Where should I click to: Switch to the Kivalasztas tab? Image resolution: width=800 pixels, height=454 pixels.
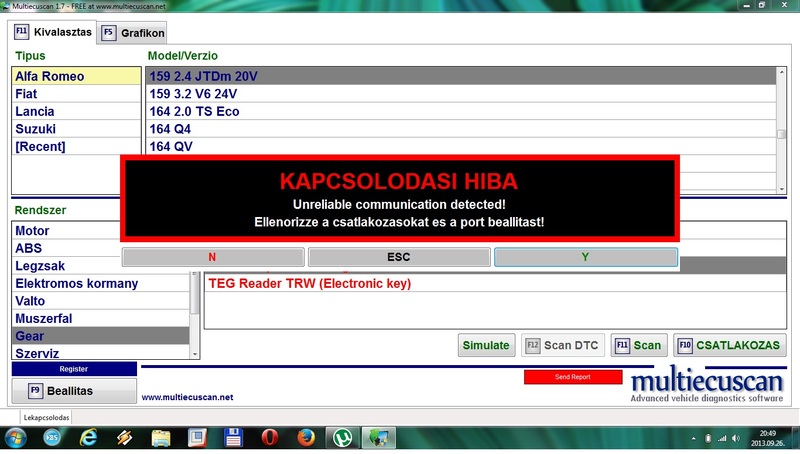click(x=53, y=32)
